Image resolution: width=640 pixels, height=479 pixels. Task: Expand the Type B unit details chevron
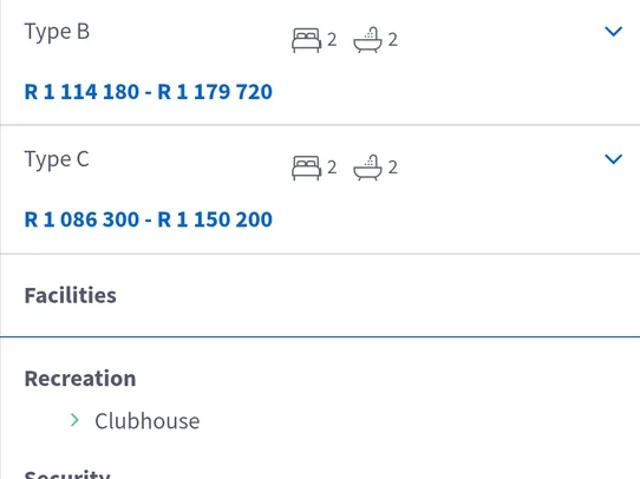click(x=614, y=31)
